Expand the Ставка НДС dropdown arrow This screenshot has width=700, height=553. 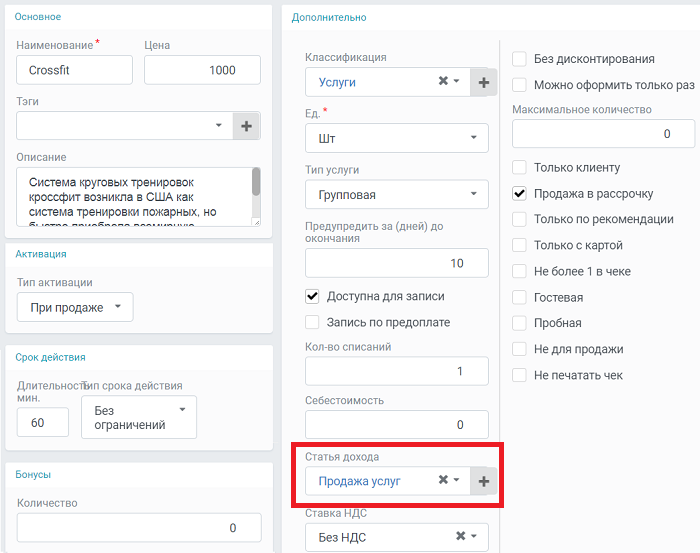tap(474, 536)
